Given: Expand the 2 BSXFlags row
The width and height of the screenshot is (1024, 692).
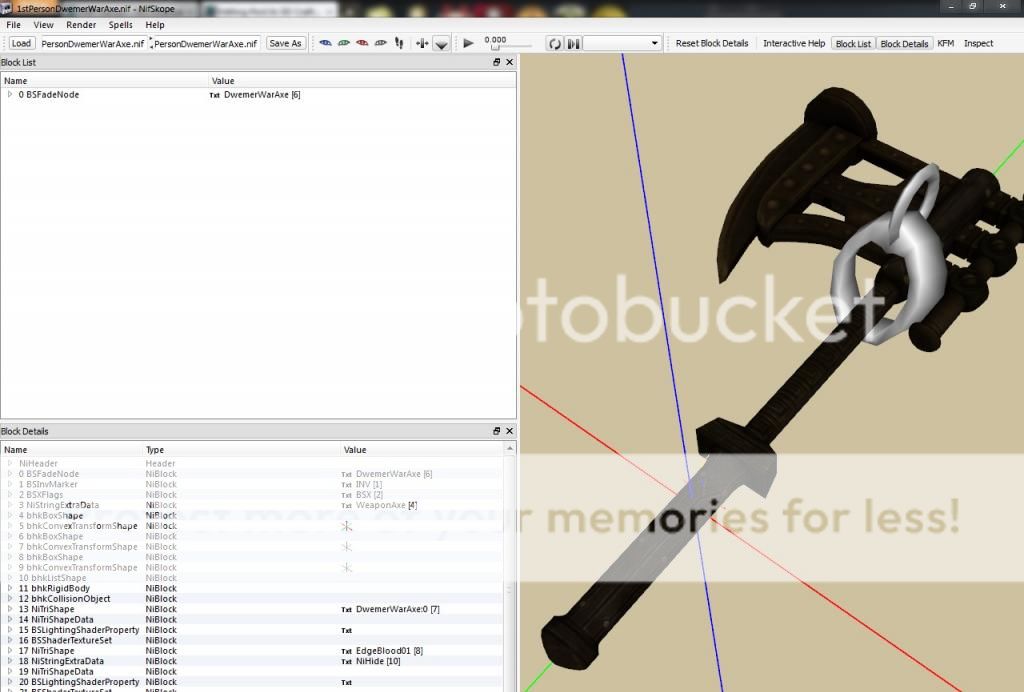Looking at the screenshot, I should coord(10,495).
